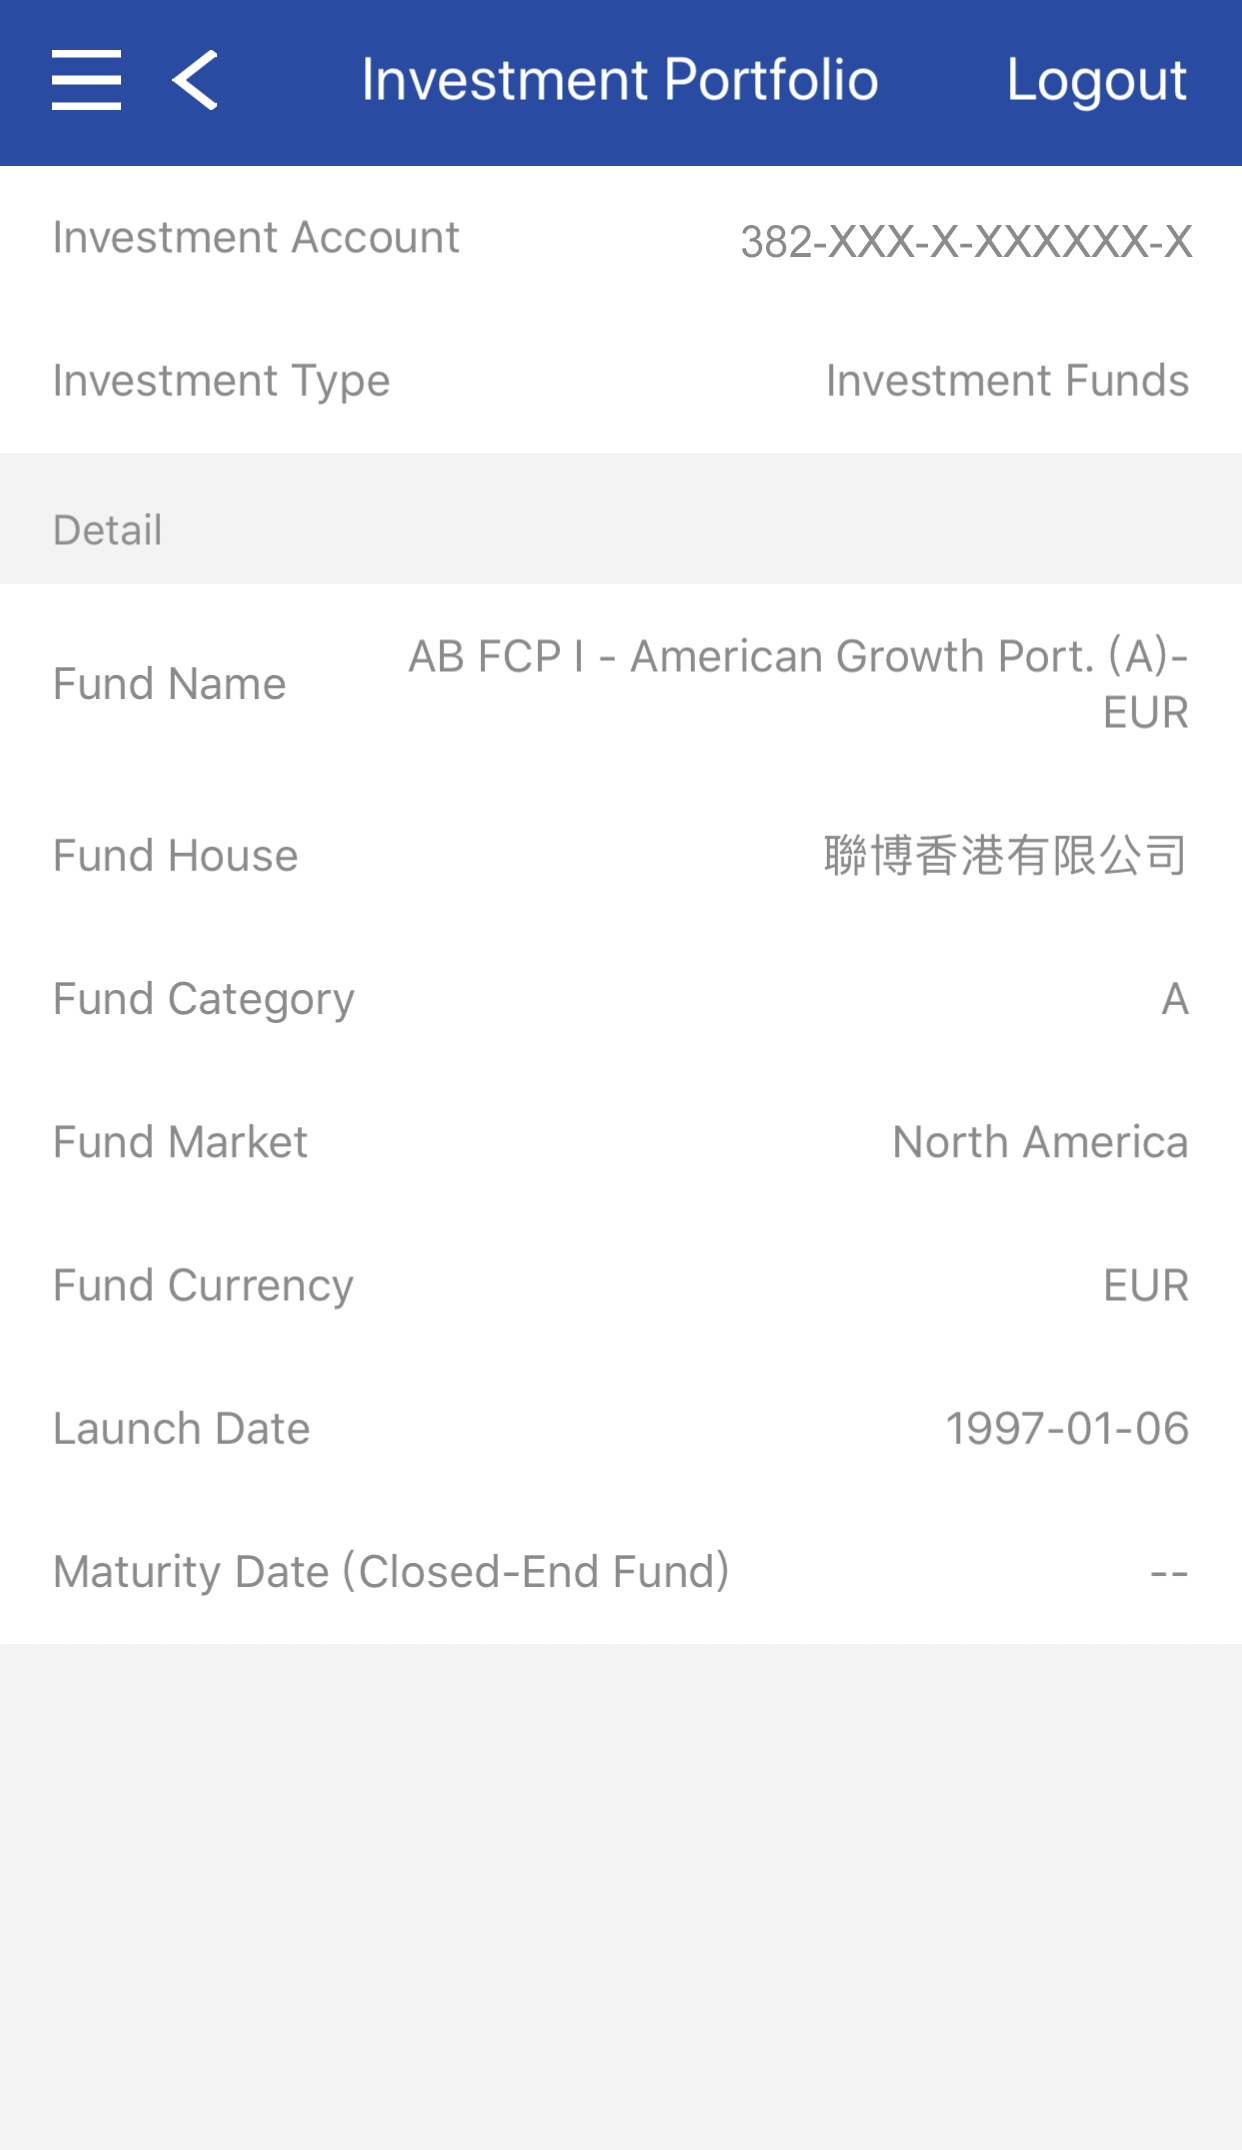Open the hamburger menu
Viewport: 1242px width, 2150px height.
point(87,80)
